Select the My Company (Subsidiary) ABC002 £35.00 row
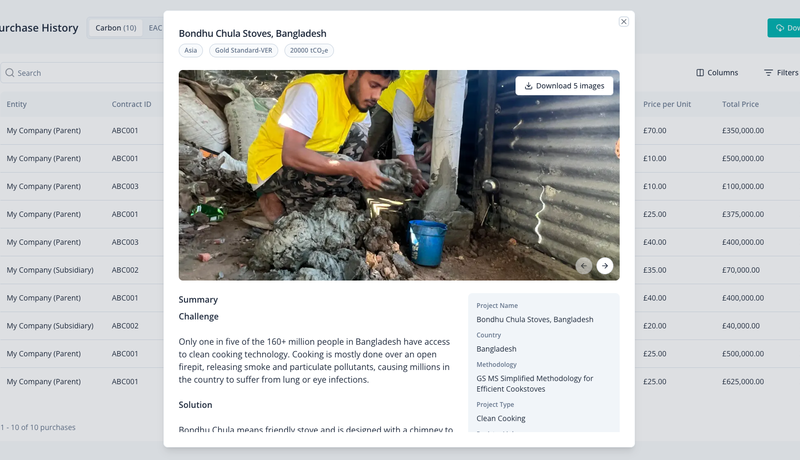 pyautogui.click(x=400, y=270)
